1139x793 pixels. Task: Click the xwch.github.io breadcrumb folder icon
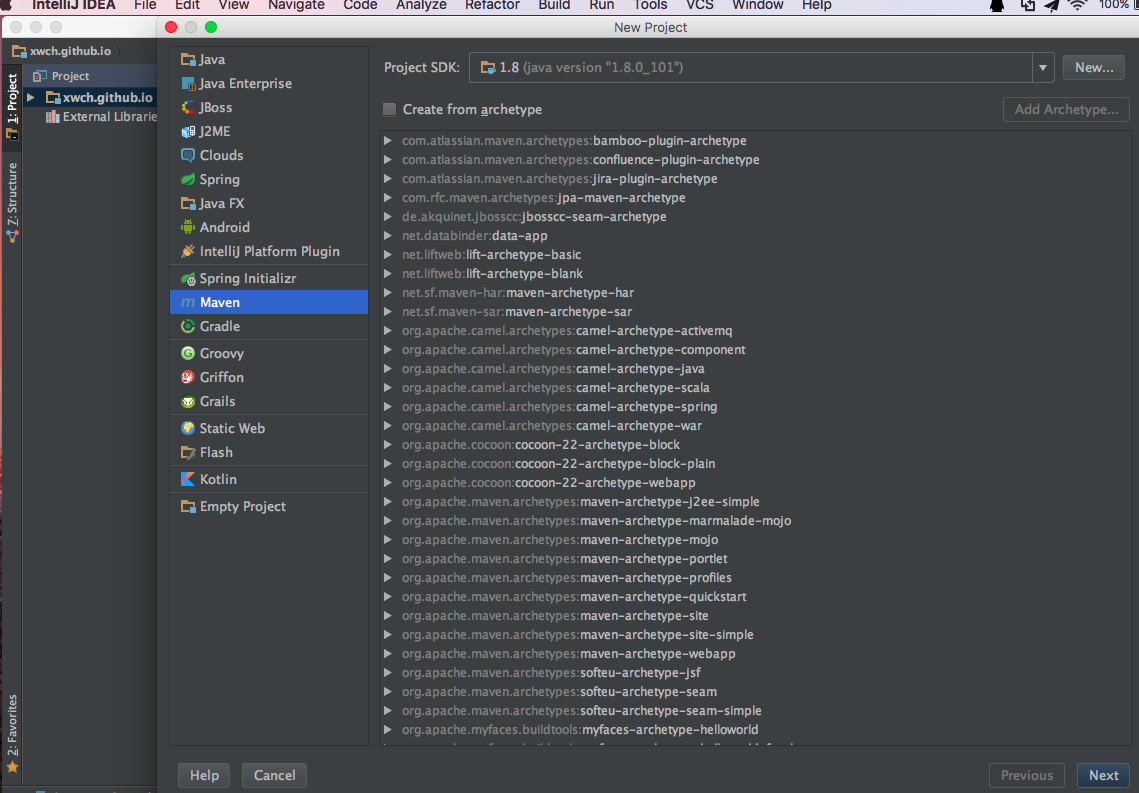point(19,51)
